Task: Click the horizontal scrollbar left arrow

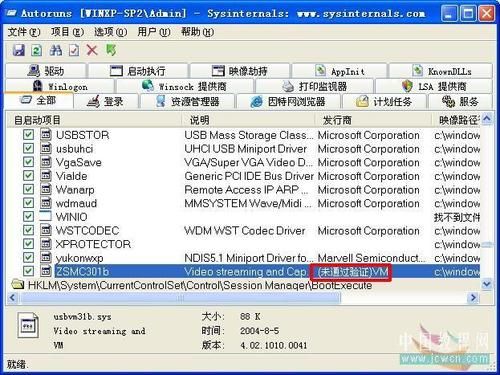Action: [x=13, y=297]
